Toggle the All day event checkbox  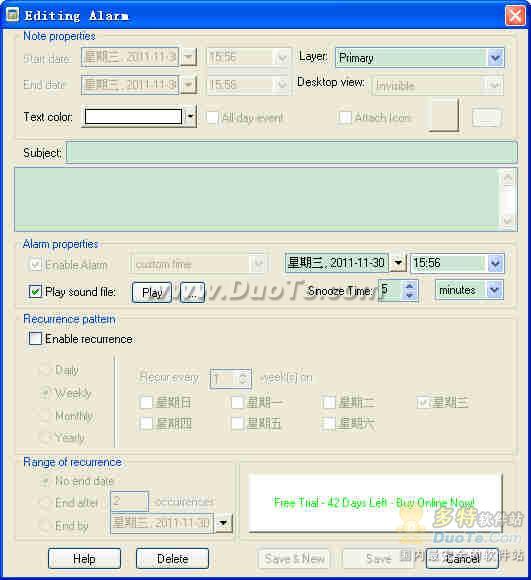click(x=212, y=118)
